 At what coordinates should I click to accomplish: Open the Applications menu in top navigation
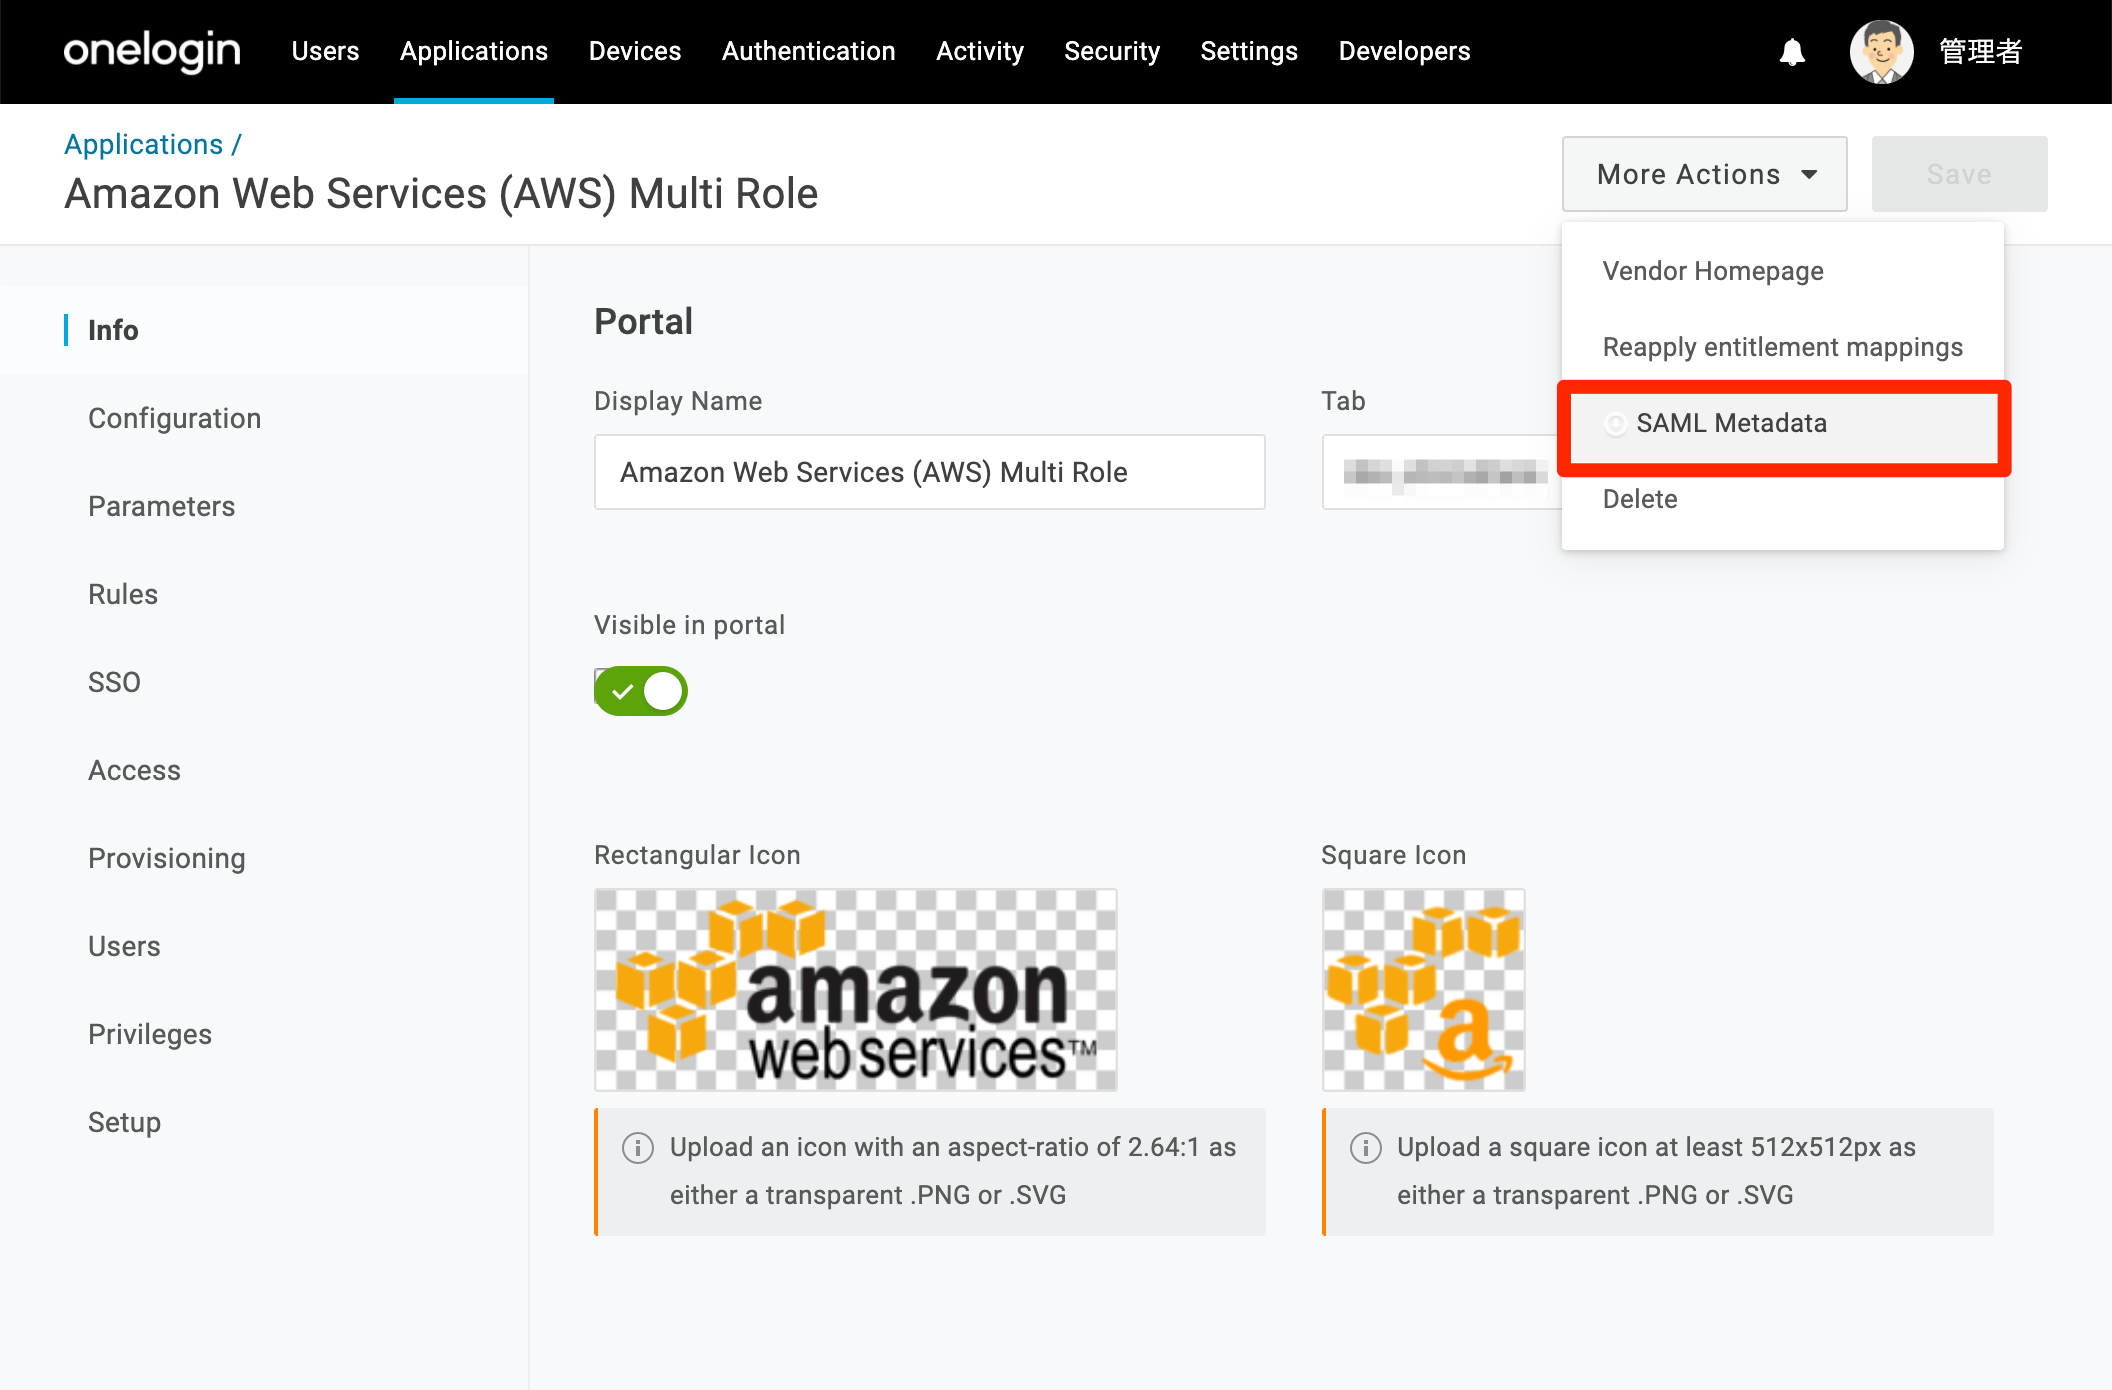[x=474, y=51]
